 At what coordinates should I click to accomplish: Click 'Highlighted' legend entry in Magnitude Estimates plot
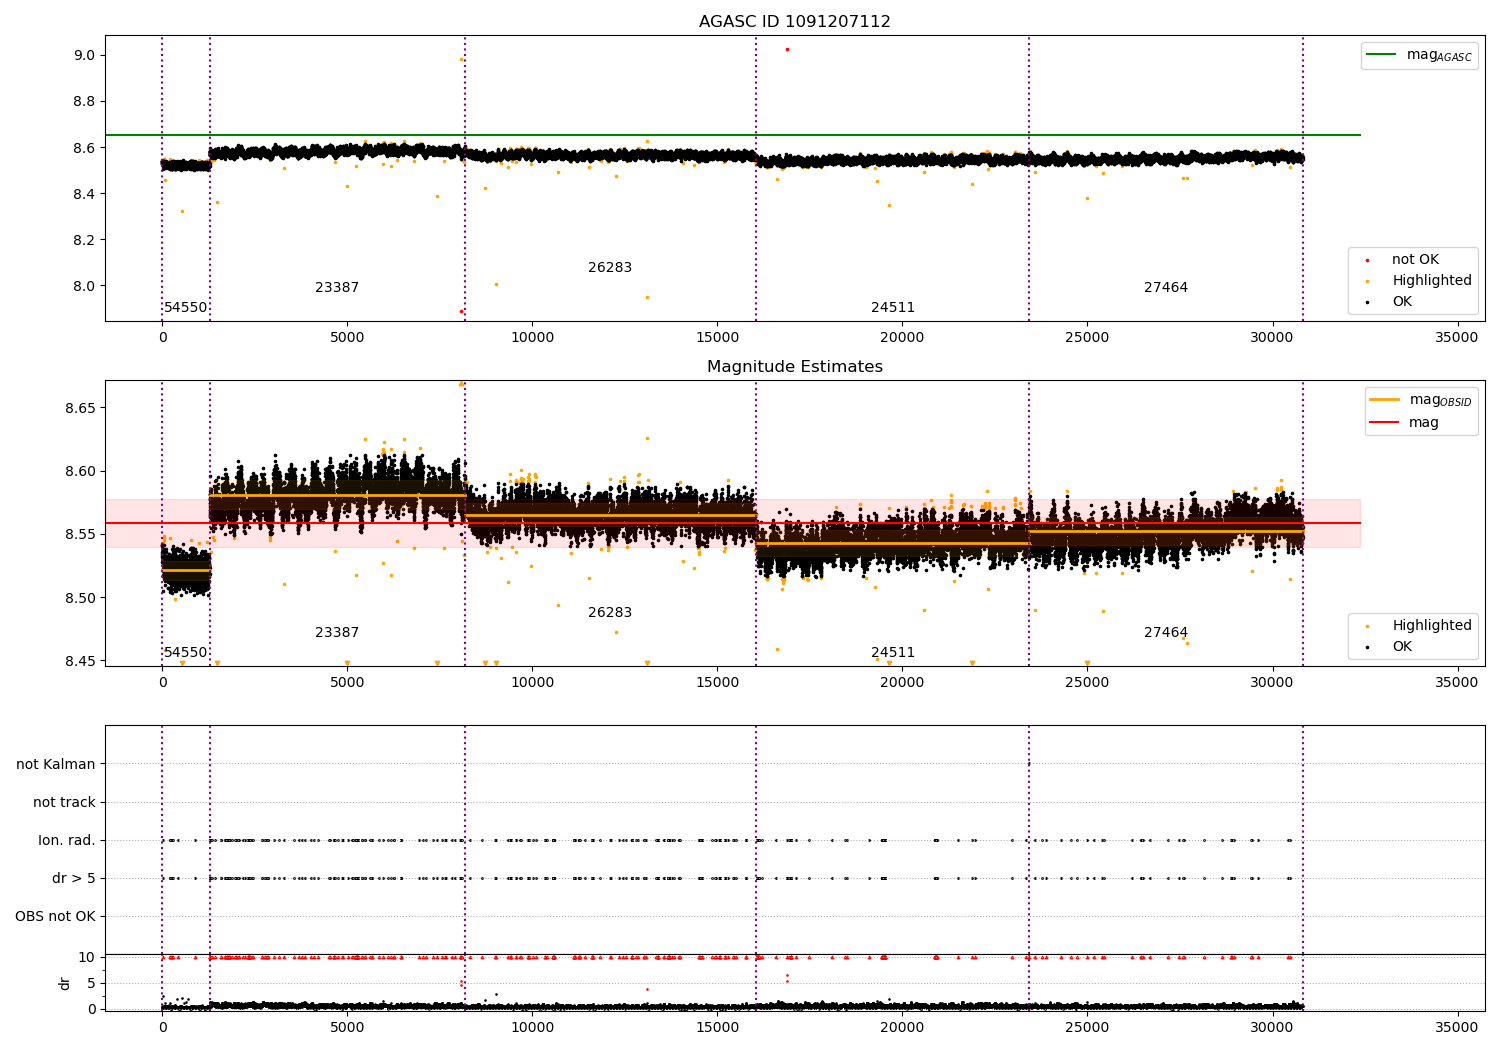[x=1419, y=626]
